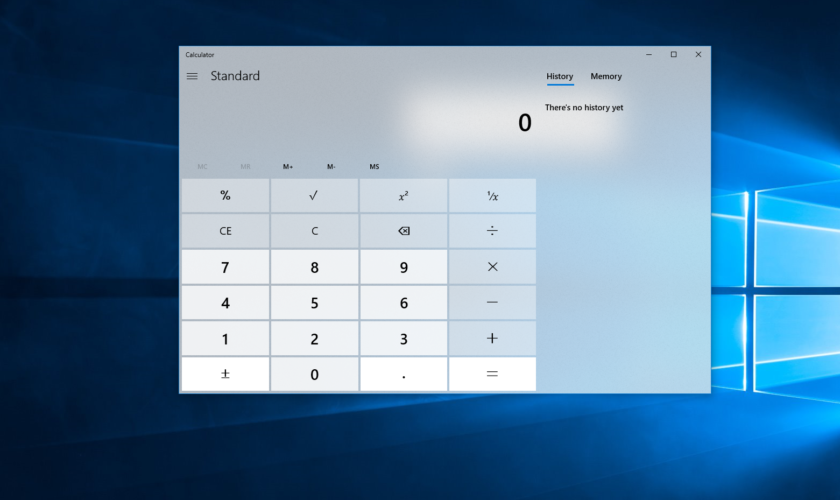Screen dimensions: 840x500
Task: Click the percent key
Action: click(225, 196)
